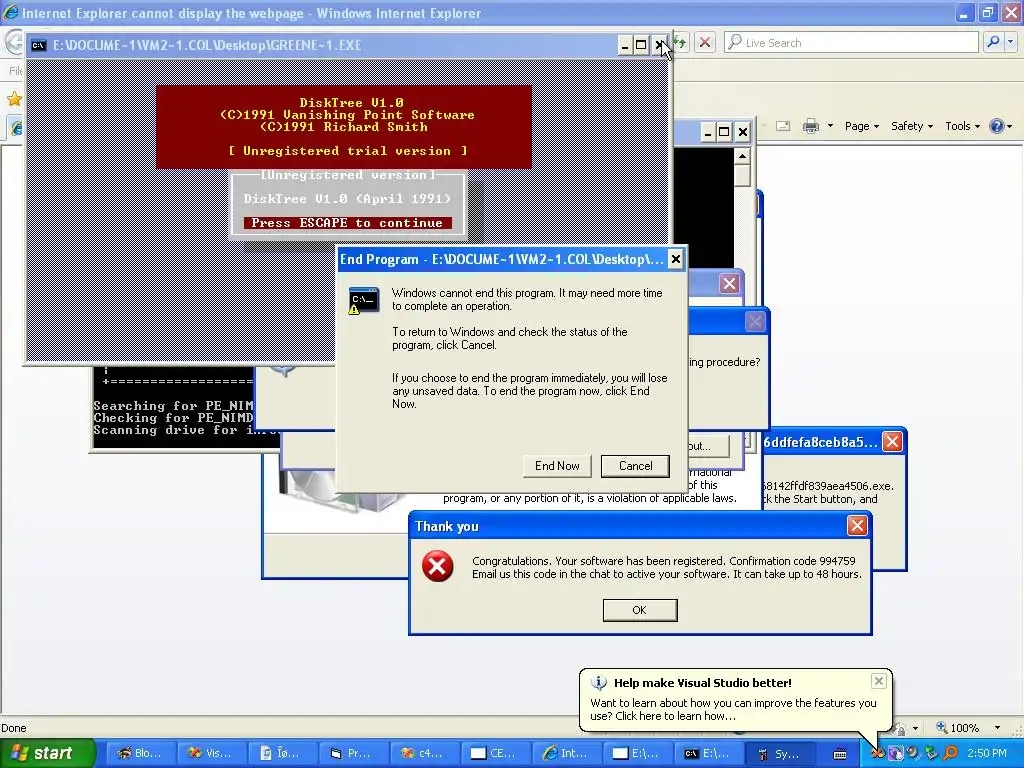Switch to Pr... taskbar item
The width and height of the screenshot is (1024, 768).
[x=352, y=753]
